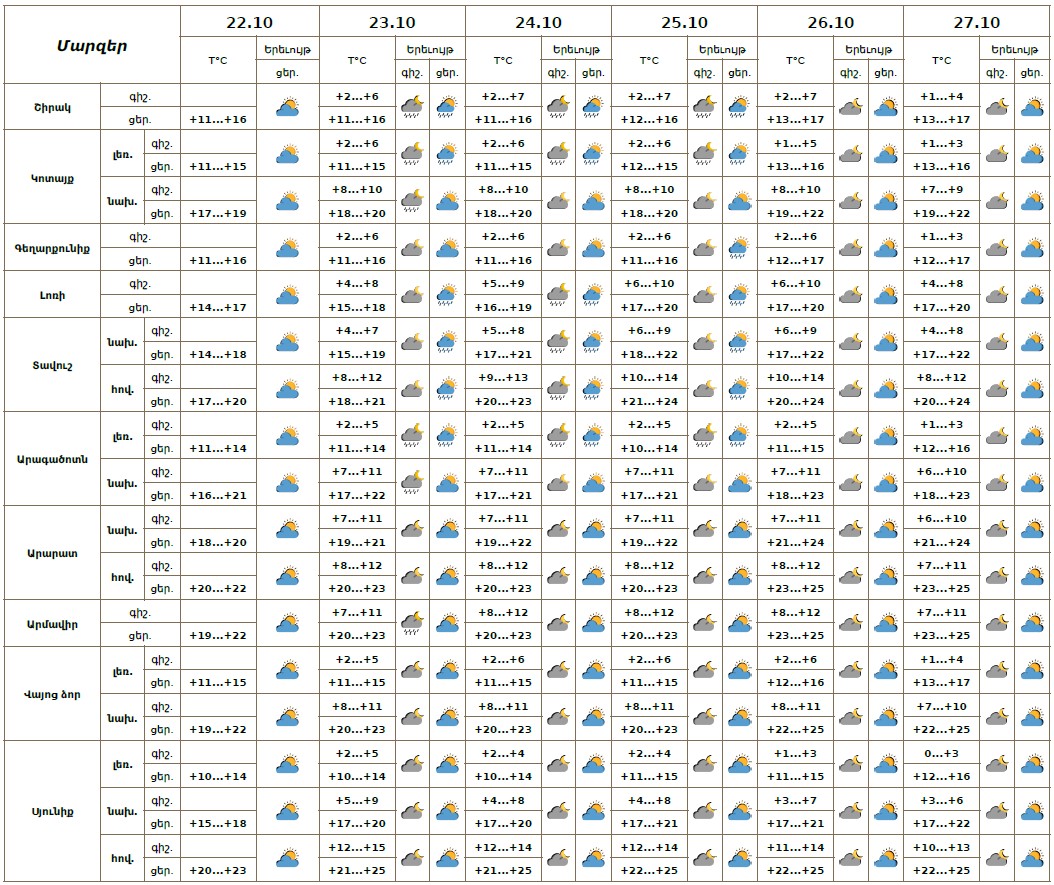The width and height of the screenshot is (1054, 885).
Task: Select the 22.10 date column header
Action: 249,23
